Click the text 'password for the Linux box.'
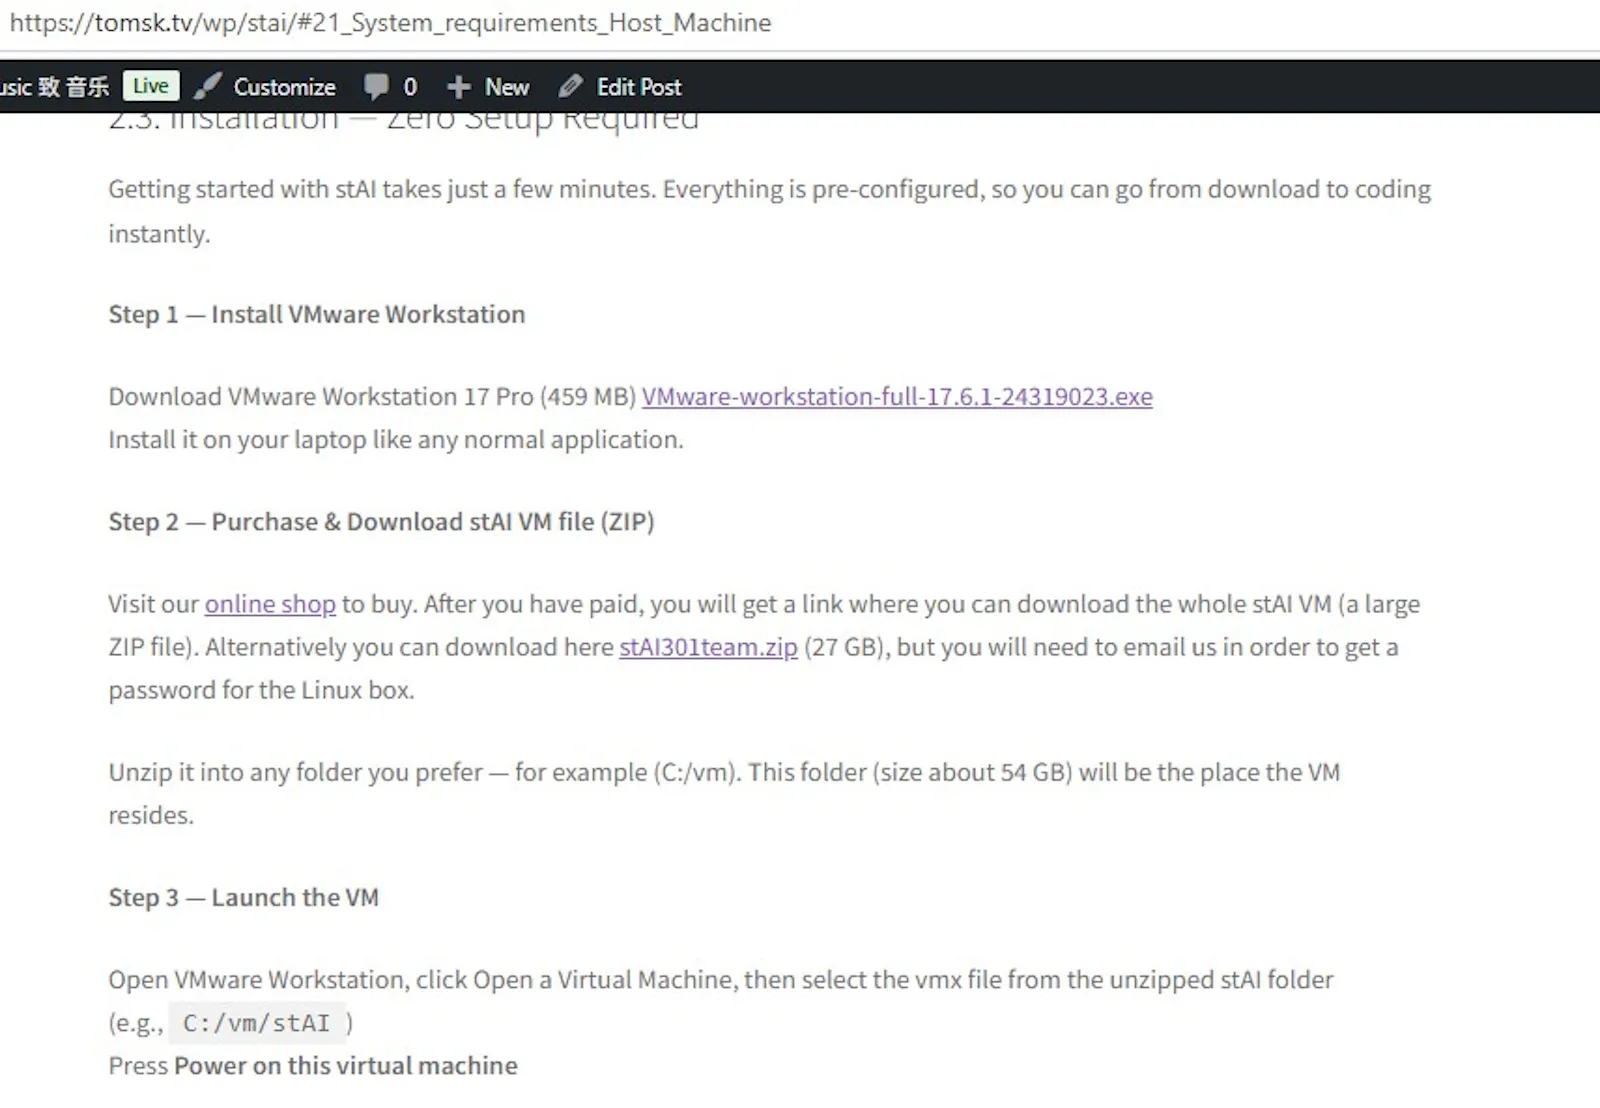1600x1108 pixels. pyautogui.click(x=261, y=690)
